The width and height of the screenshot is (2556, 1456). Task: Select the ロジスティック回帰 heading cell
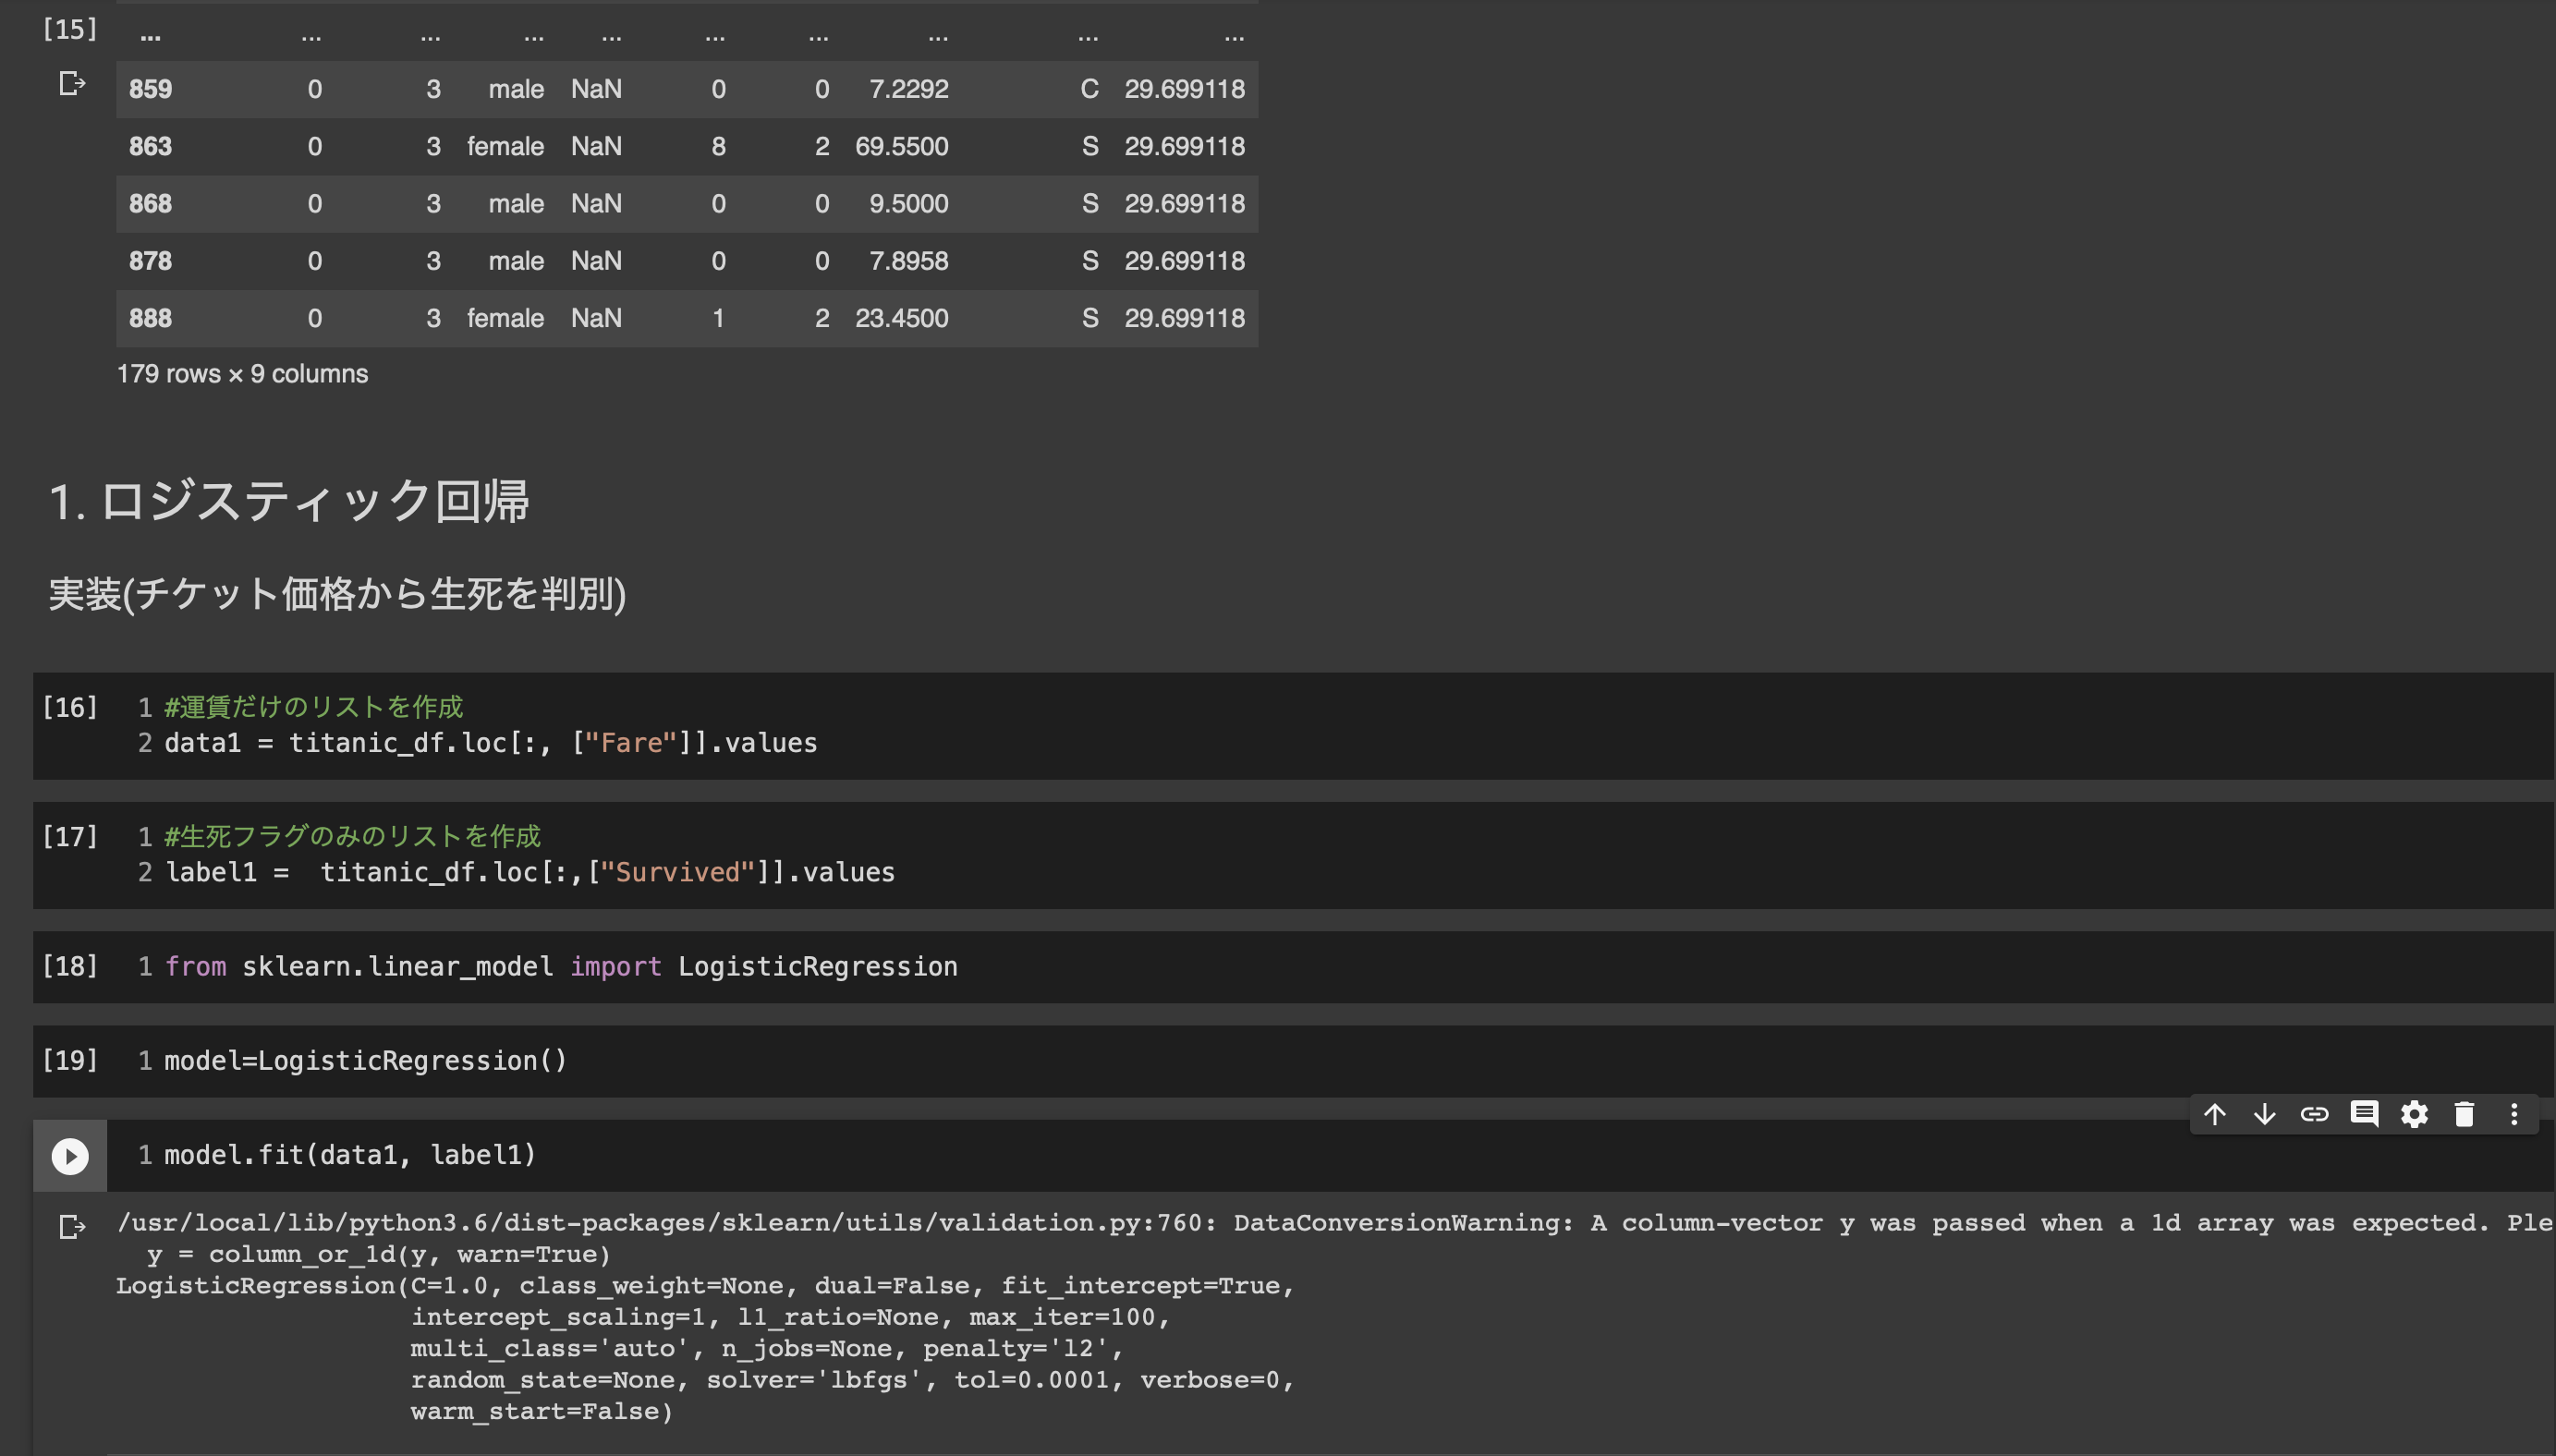pos(290,501)
